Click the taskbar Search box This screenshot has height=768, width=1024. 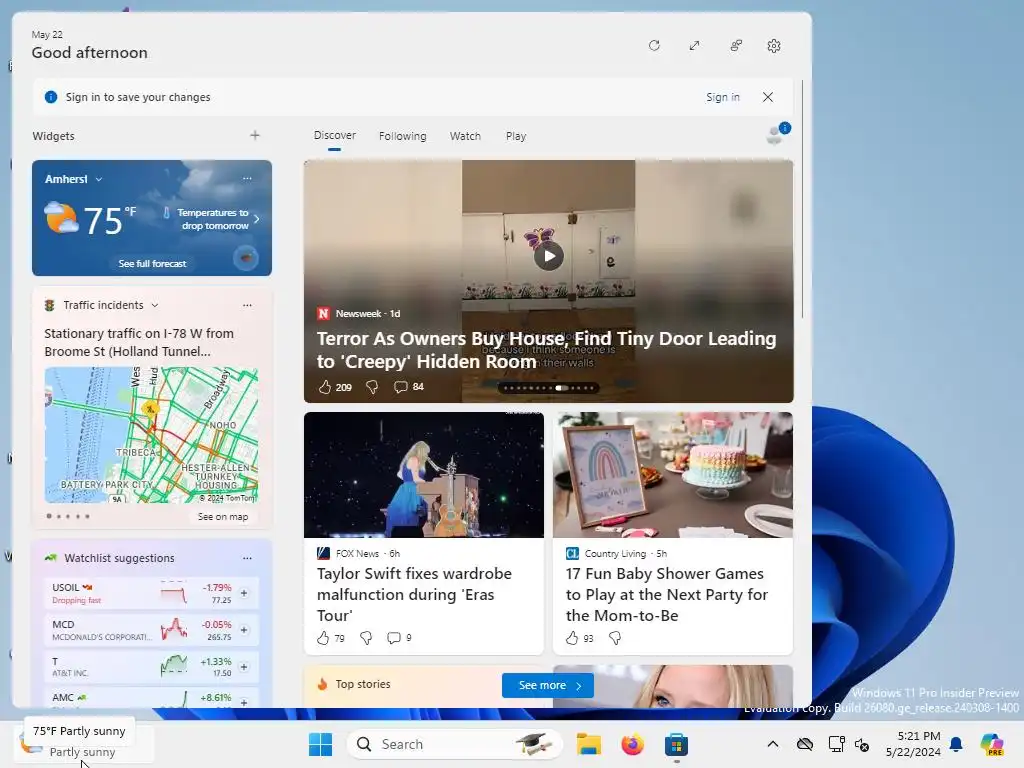[x=455, y=744]
